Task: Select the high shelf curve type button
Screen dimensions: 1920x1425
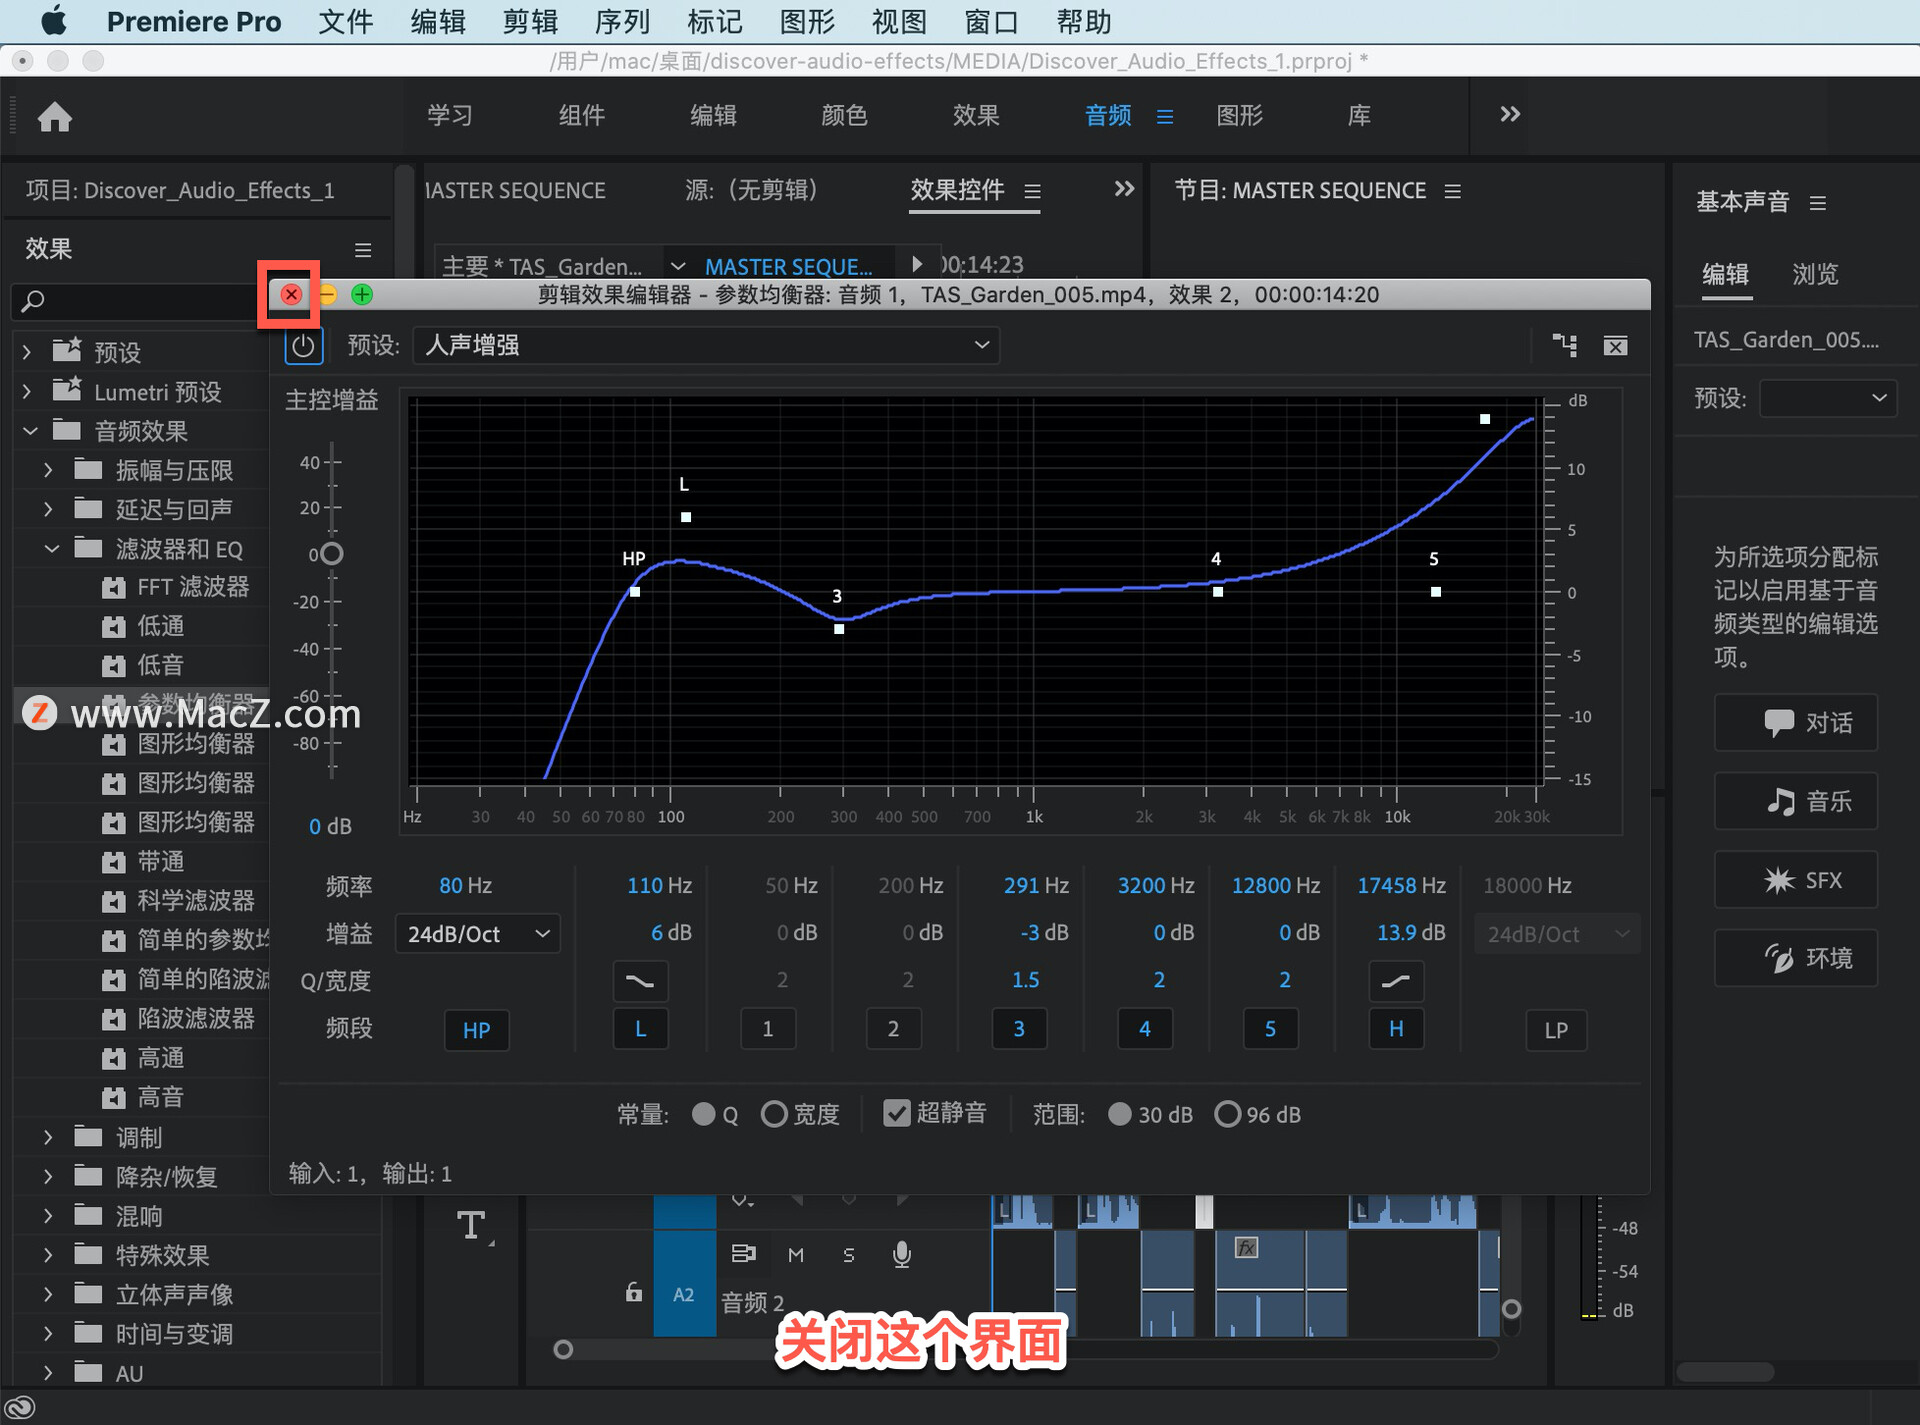Action: (x=1396, y=981)
